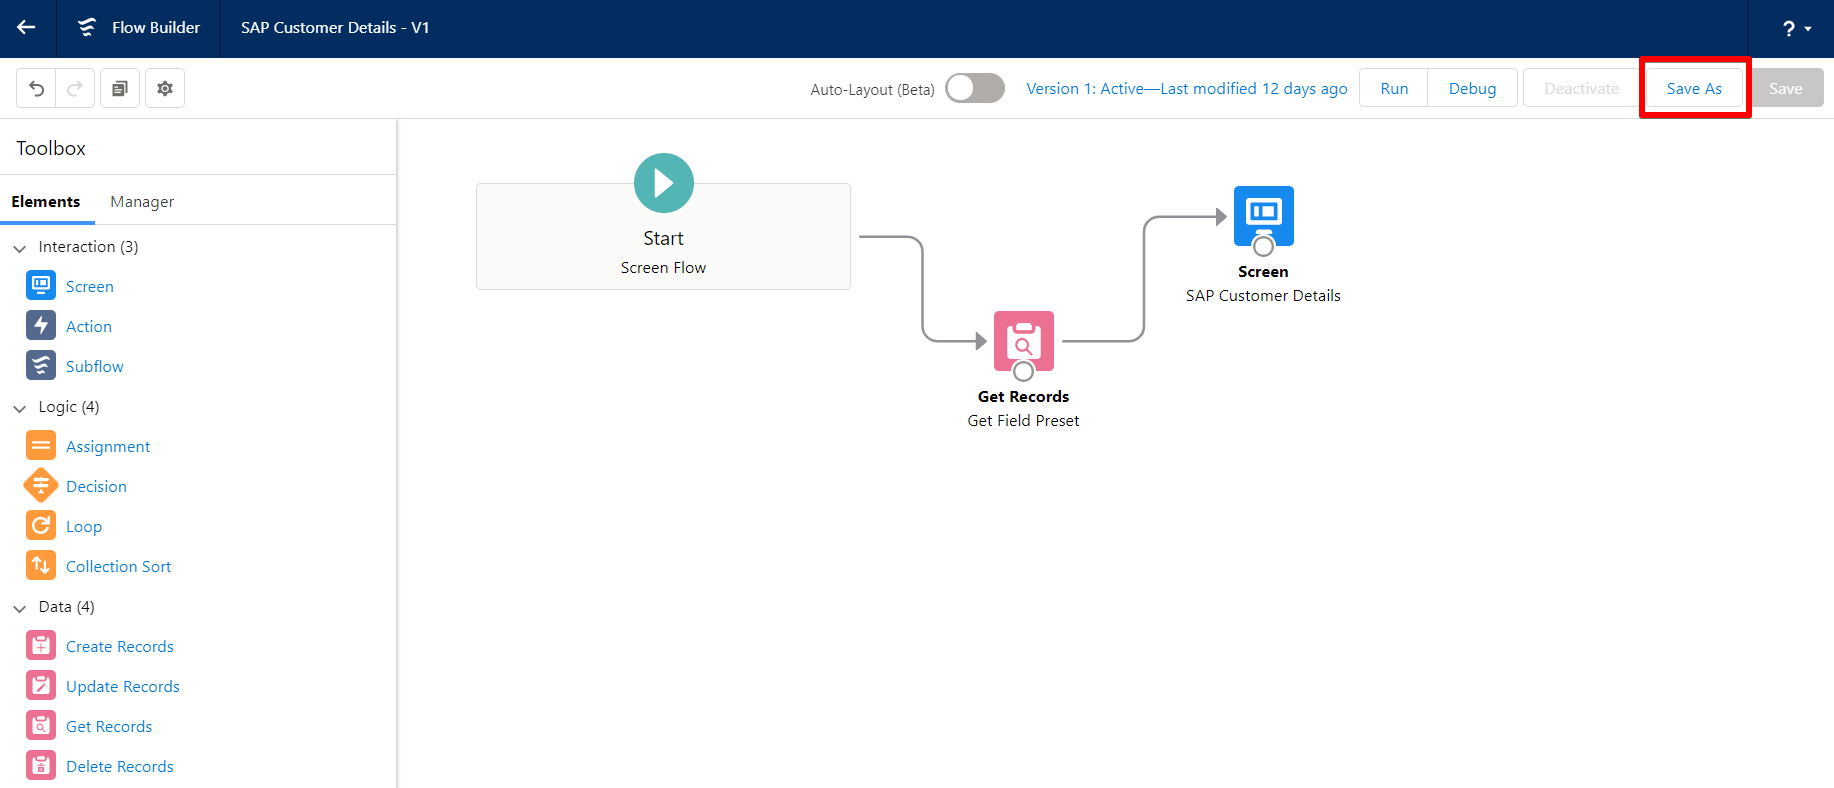The image size is (1834, 788).
Task: Select the Screen label in Toolbox
Action: point(90,286)
